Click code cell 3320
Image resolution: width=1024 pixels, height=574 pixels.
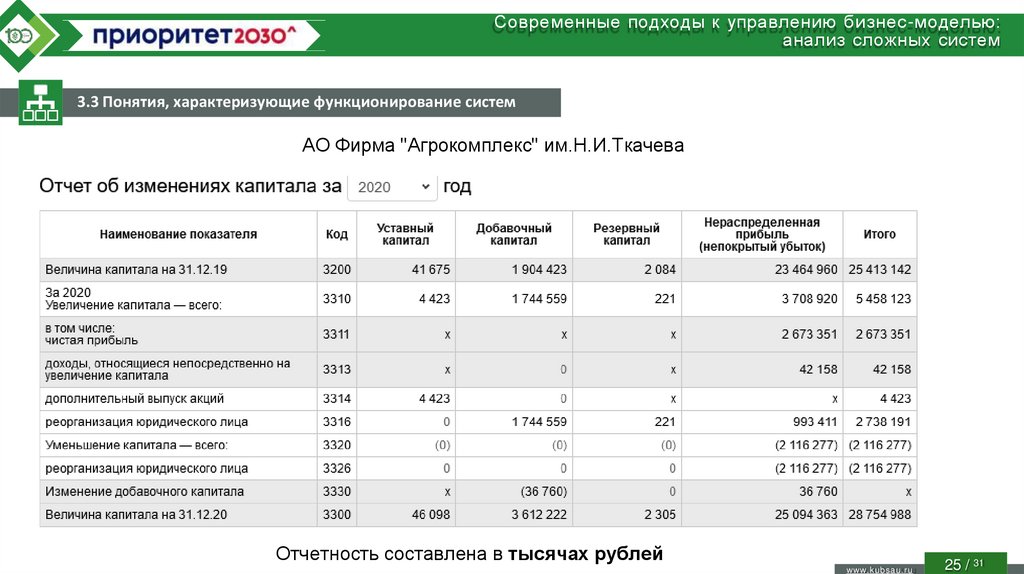coord(337,445)
